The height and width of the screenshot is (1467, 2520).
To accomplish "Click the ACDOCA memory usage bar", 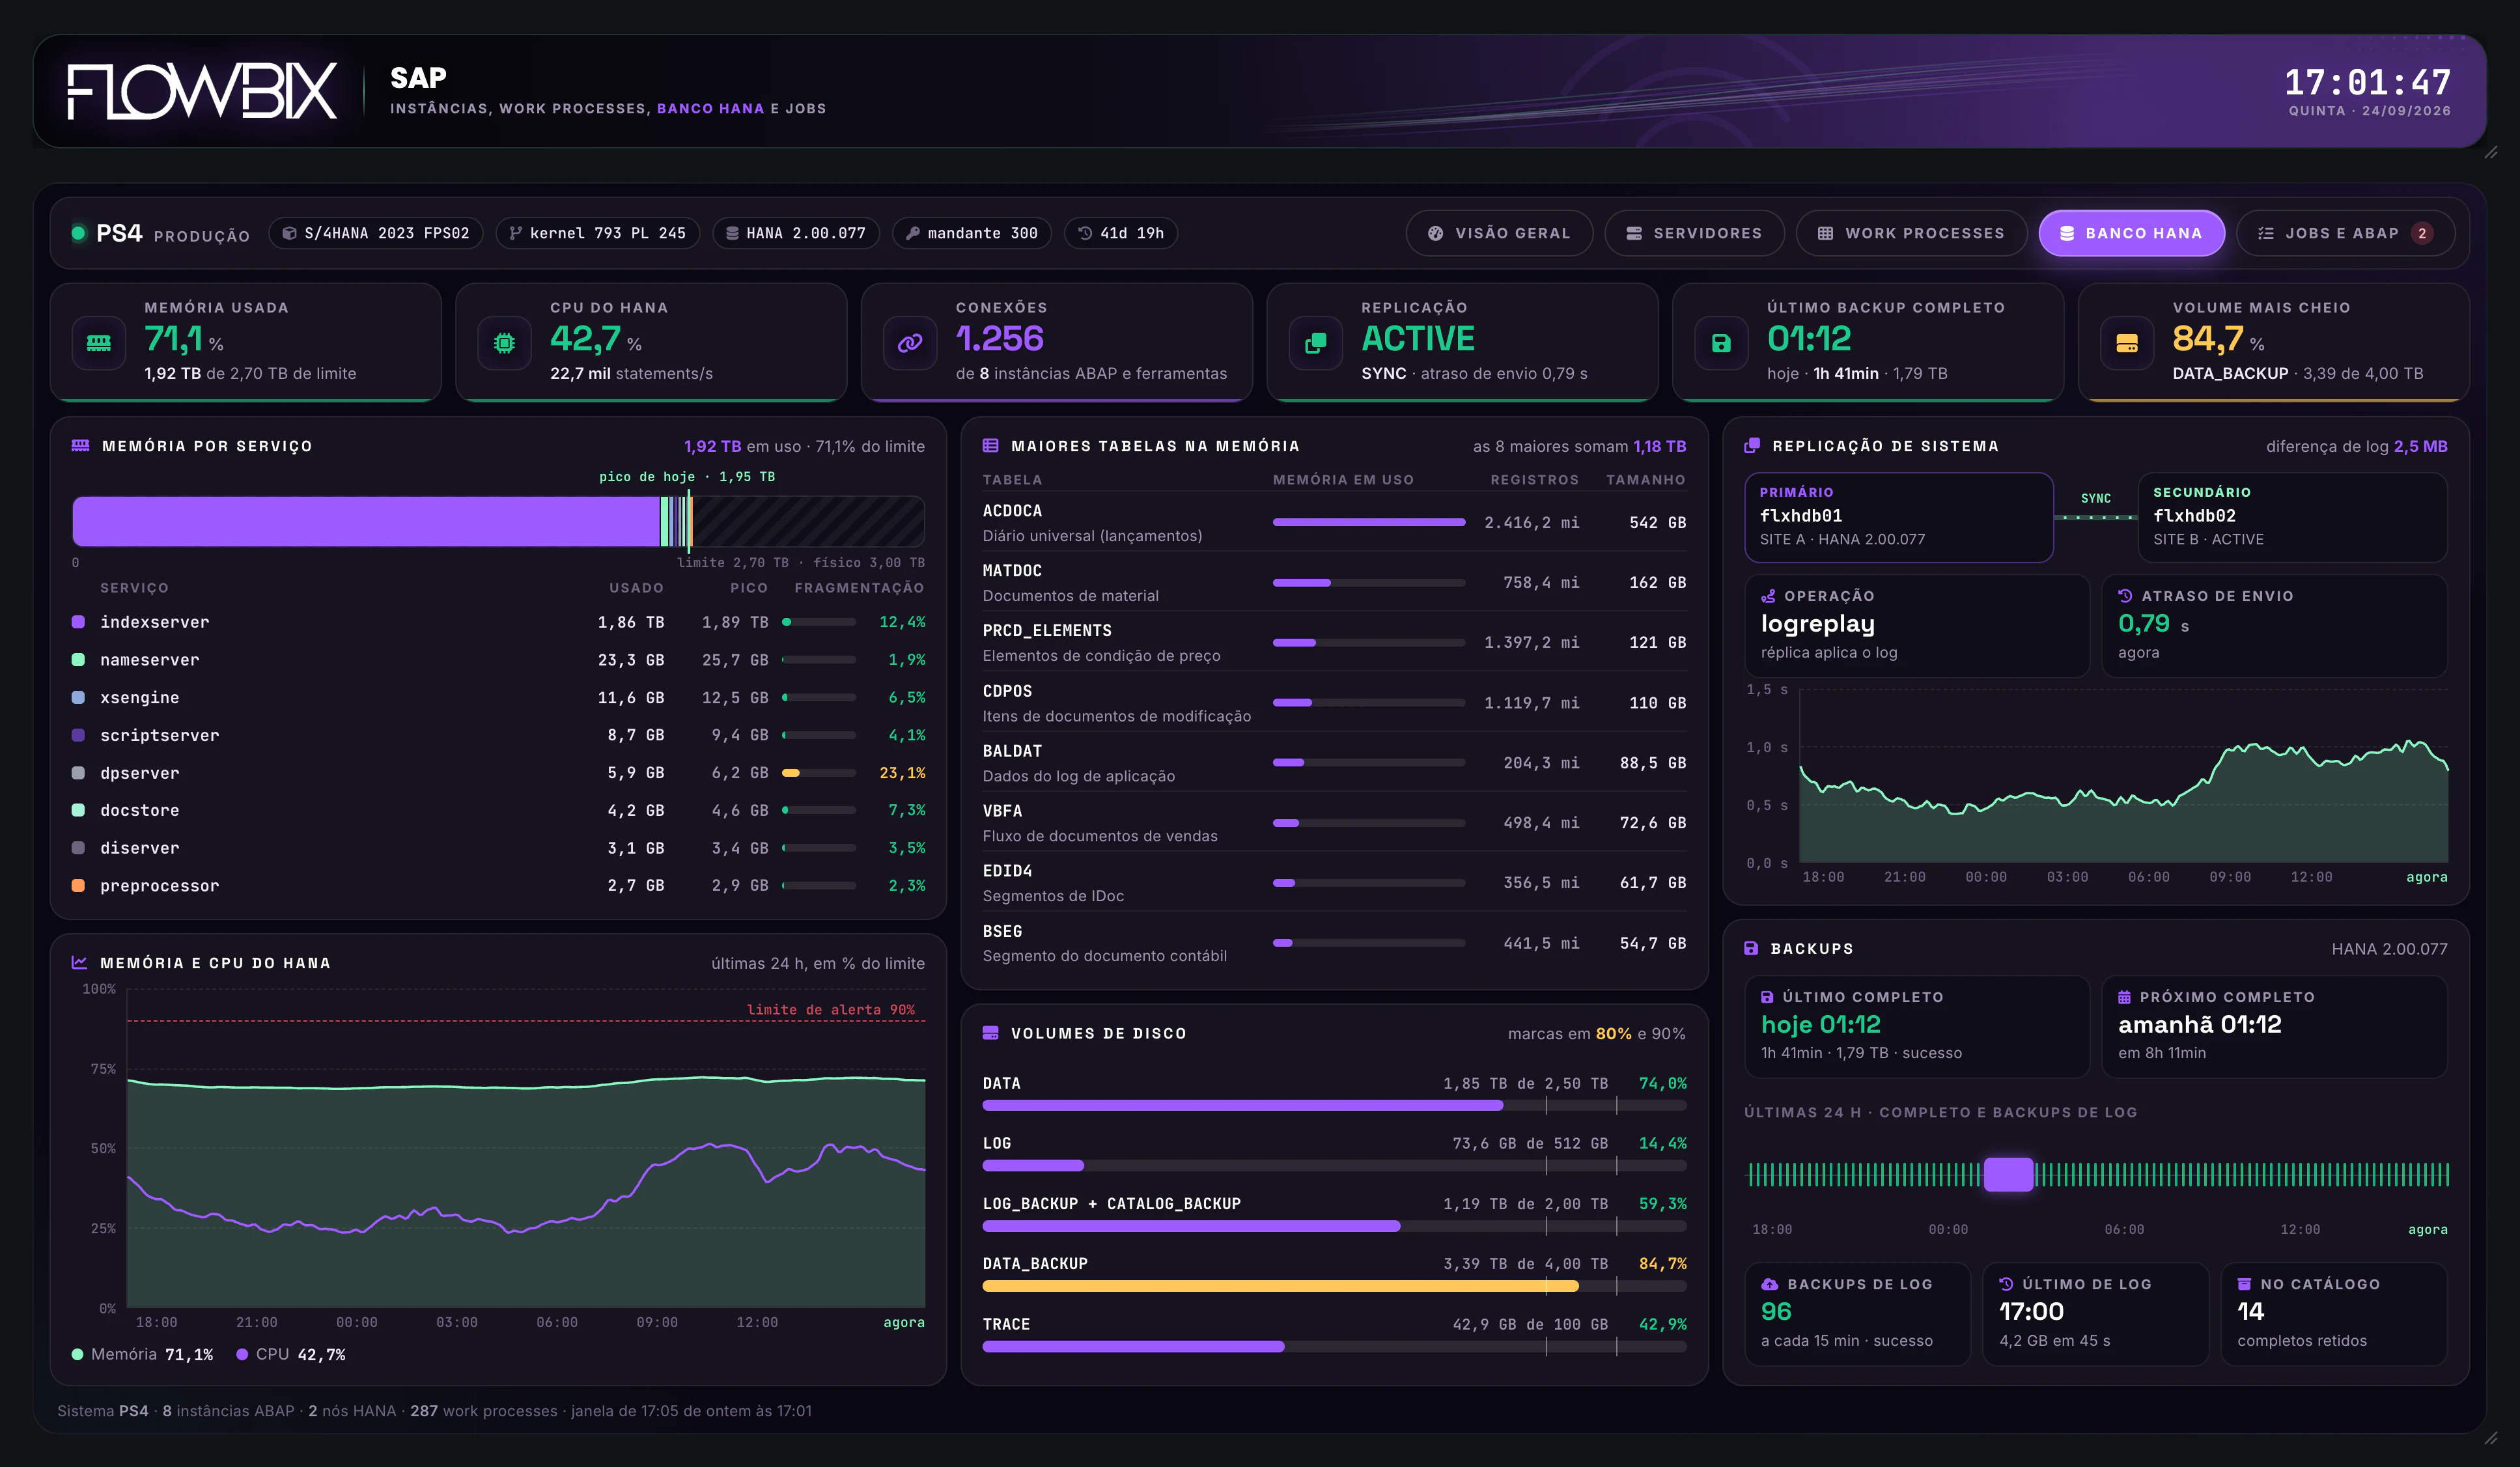I will pos(1369,522).
